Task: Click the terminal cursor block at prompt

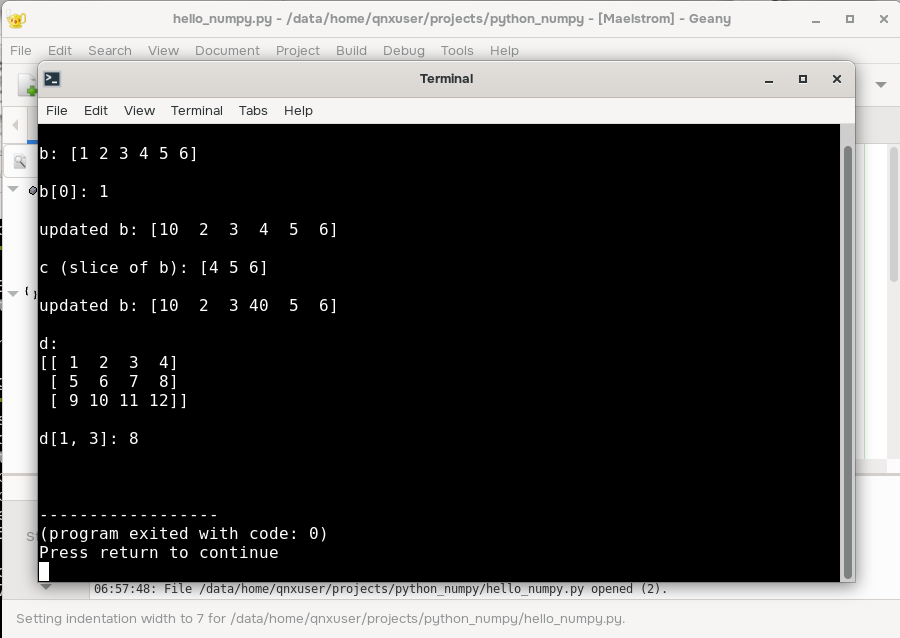Action: [44, 571]
